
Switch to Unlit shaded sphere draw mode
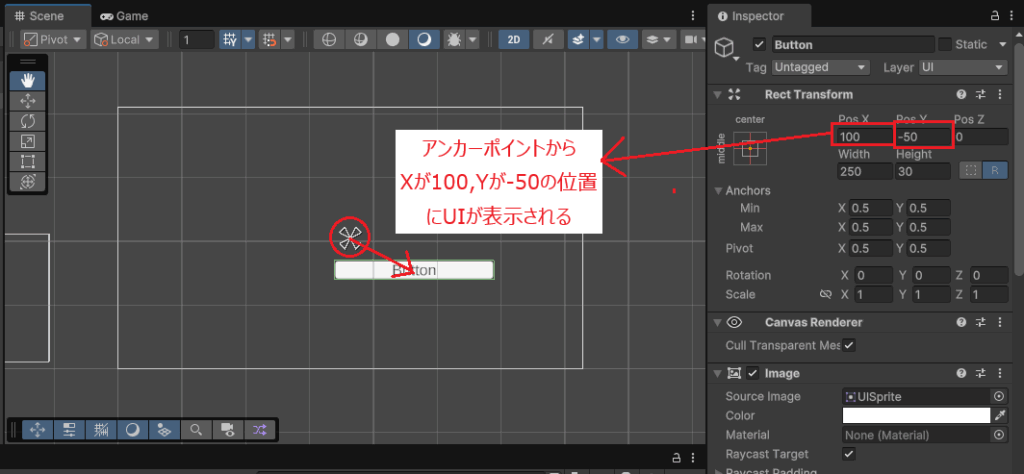tap(392, 40)
